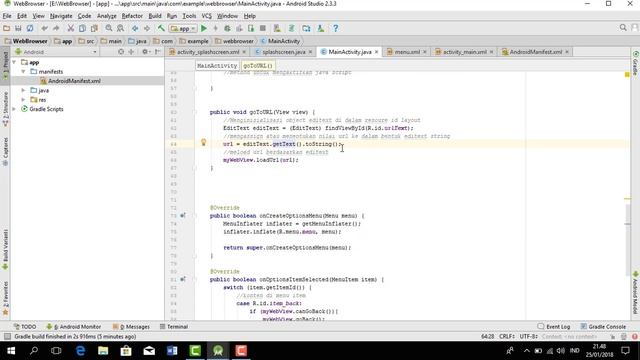Image resolution: width=640 pixels, height=360 pixels.
Task: Click the Paste icon in toolbar
Action: coord(94,28)
